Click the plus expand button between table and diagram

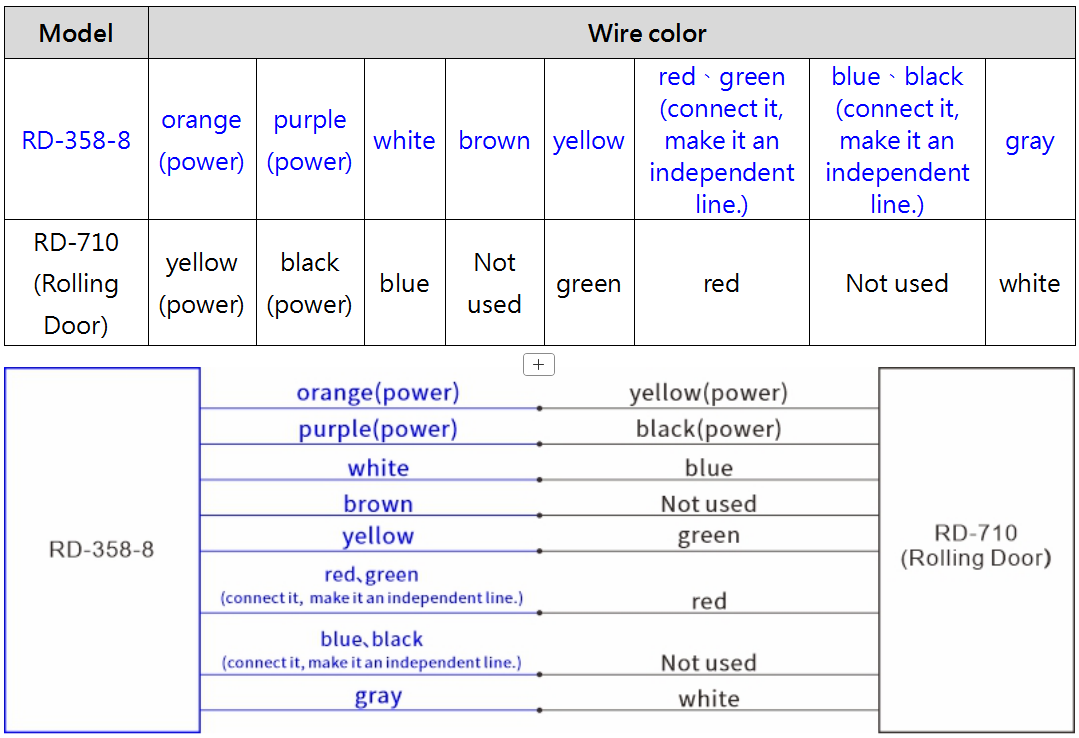pos(538,365)
